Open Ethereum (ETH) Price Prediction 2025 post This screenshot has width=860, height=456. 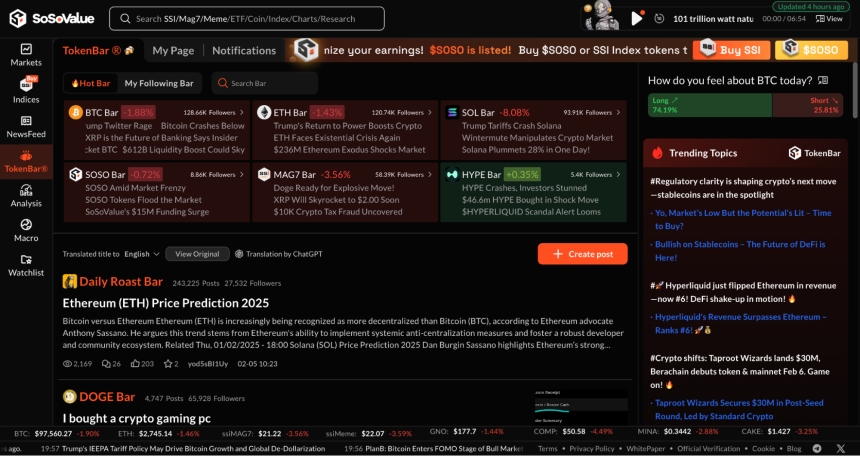pos(166,303)
